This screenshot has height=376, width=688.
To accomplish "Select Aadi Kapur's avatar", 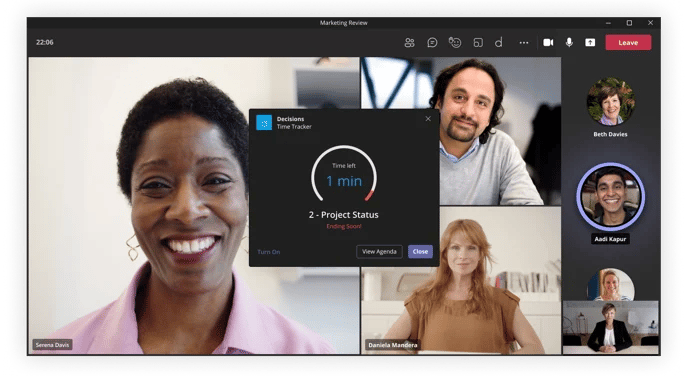I will (x=610, y=197).
